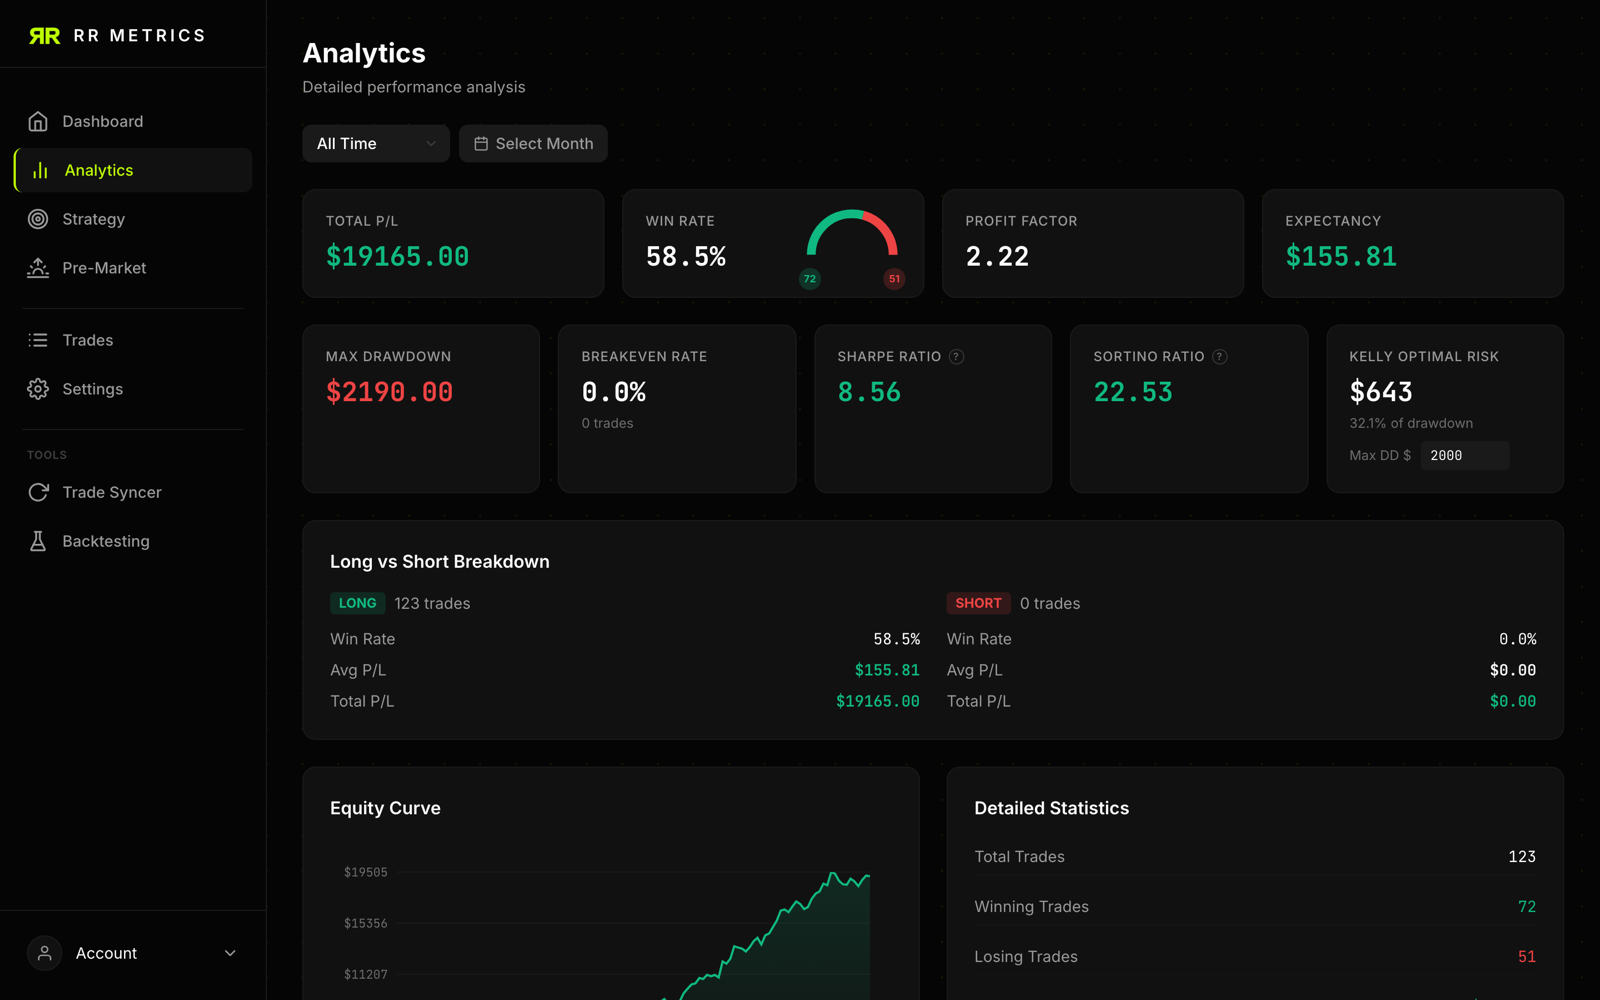Click the SHORT badge
The width and height of the screenshot is (1600, 1000).
[978, 603]
